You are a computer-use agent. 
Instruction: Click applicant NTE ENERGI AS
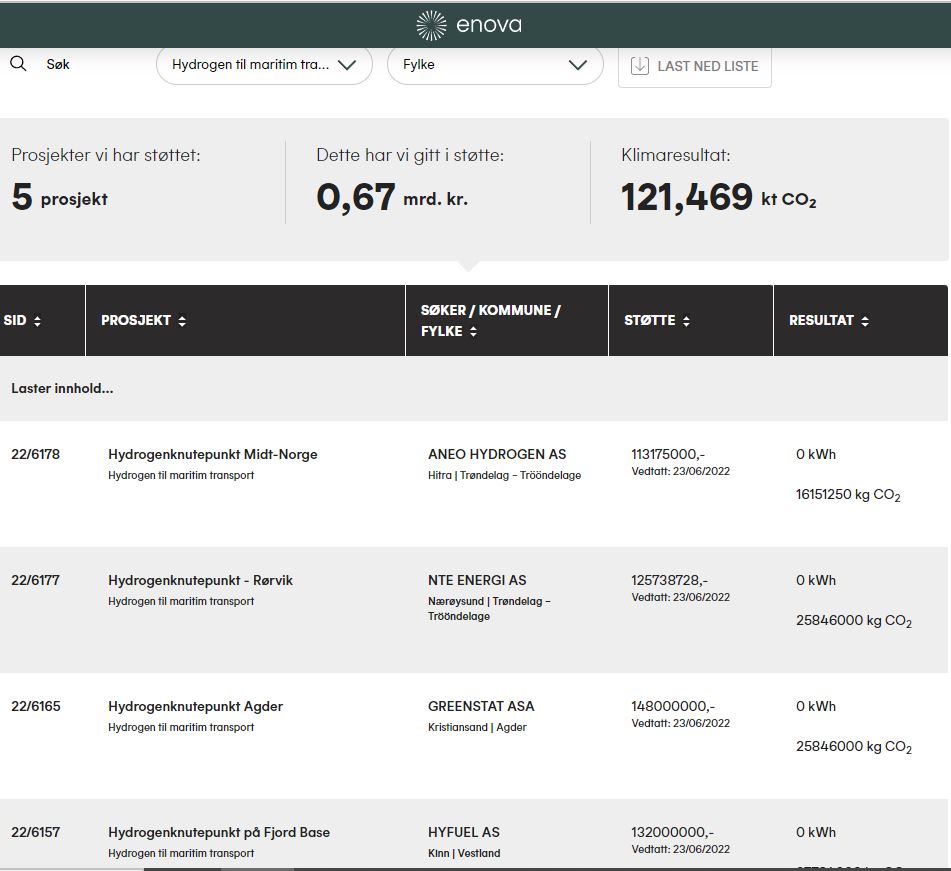(x=477, y=580)
